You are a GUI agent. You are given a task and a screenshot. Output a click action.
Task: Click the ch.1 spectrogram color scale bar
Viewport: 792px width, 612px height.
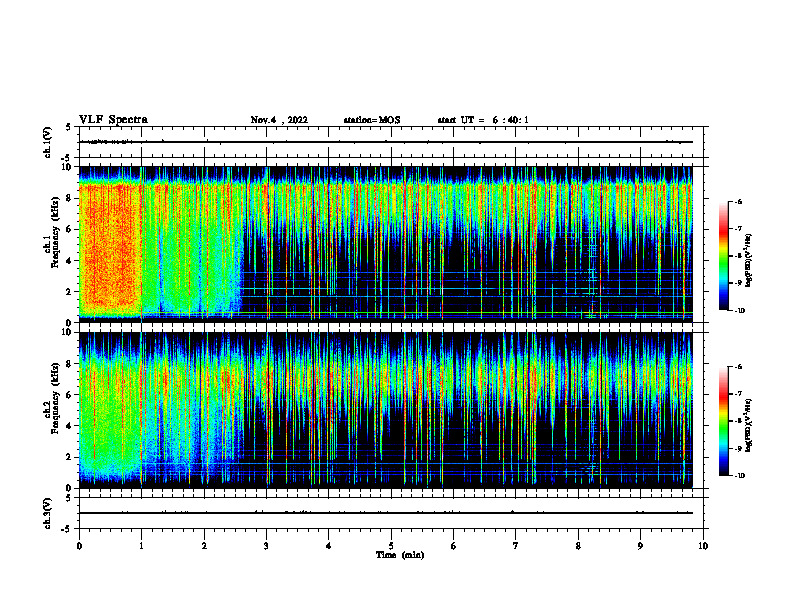pos(723,256)
